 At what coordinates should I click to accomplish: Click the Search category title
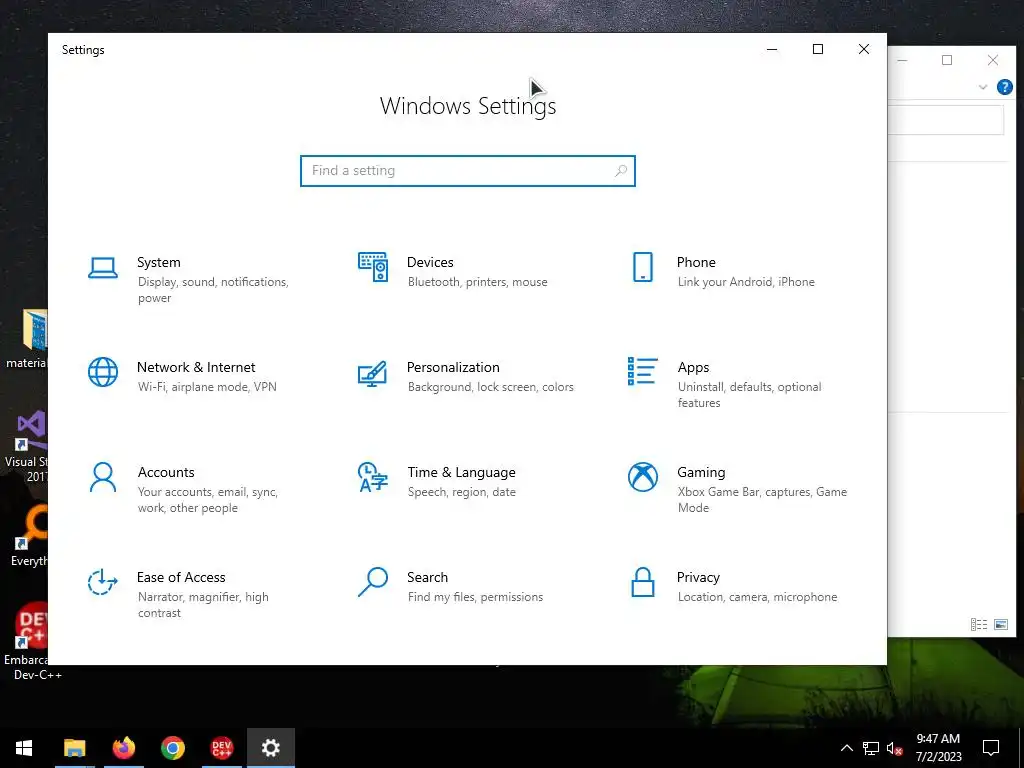[427, 577]
